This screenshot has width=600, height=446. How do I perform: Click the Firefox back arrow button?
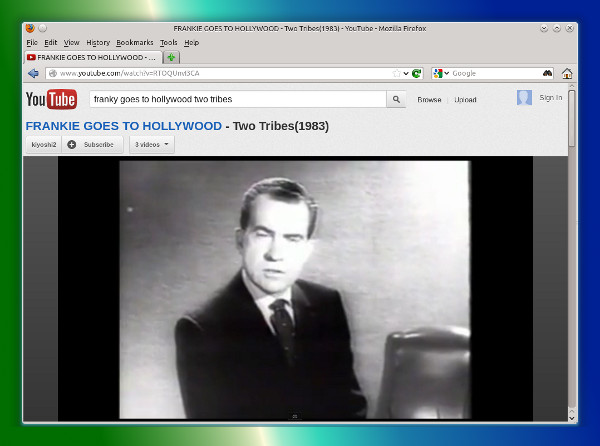[x=33, y=73]
